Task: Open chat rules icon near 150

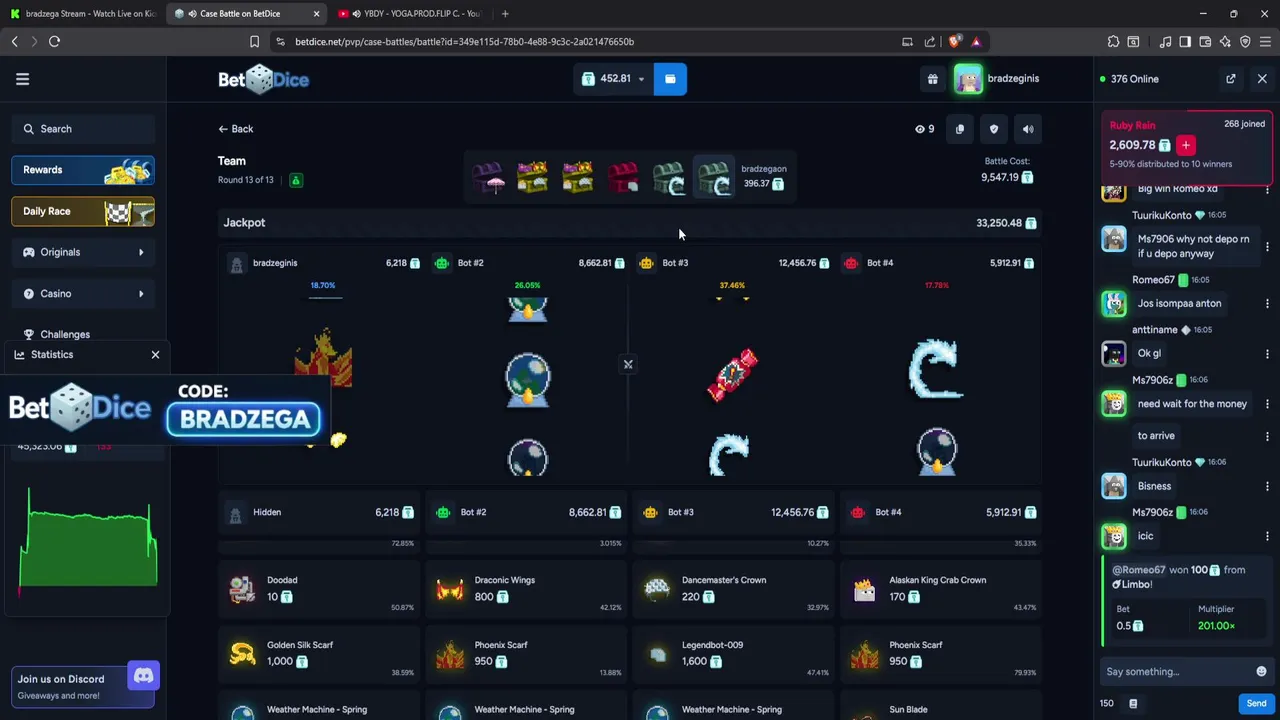Action: (x=1133, y=704)
